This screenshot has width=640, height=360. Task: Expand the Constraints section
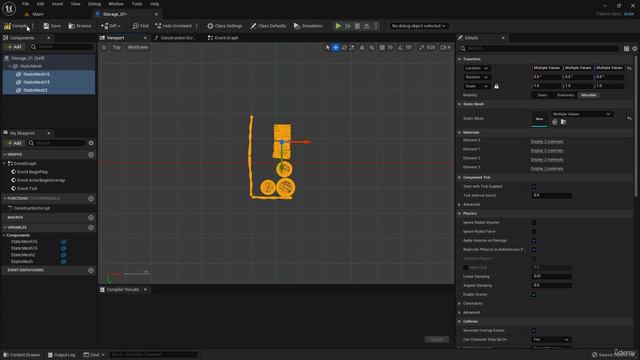[460, 304]
